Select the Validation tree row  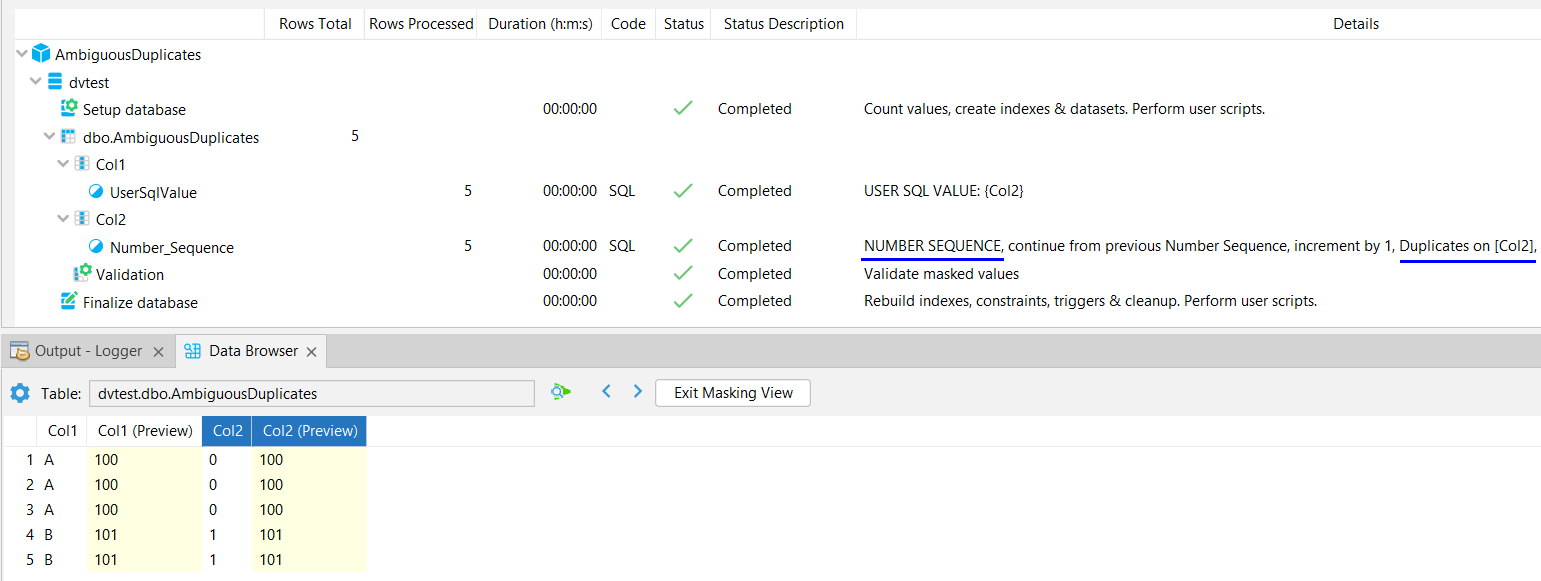pos(130,274)
